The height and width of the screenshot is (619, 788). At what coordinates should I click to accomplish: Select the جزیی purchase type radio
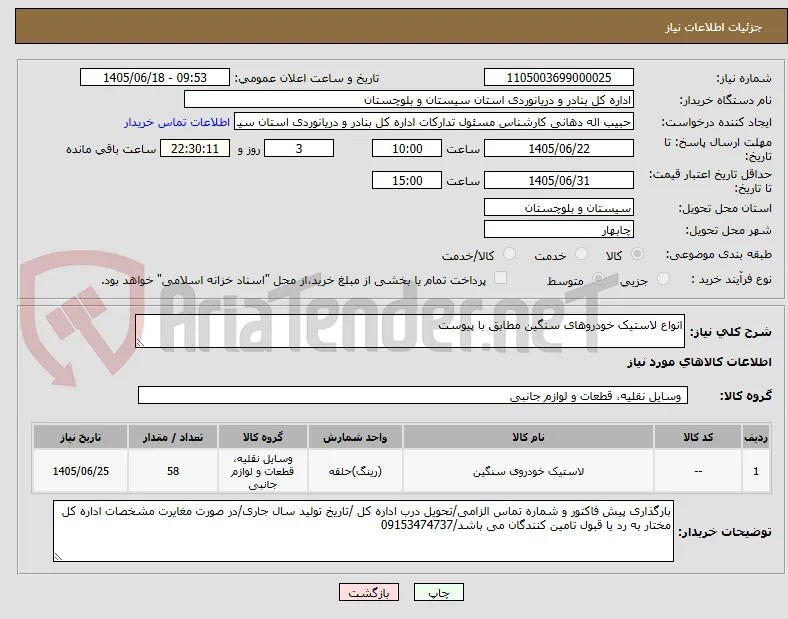(x=663, y=279)
